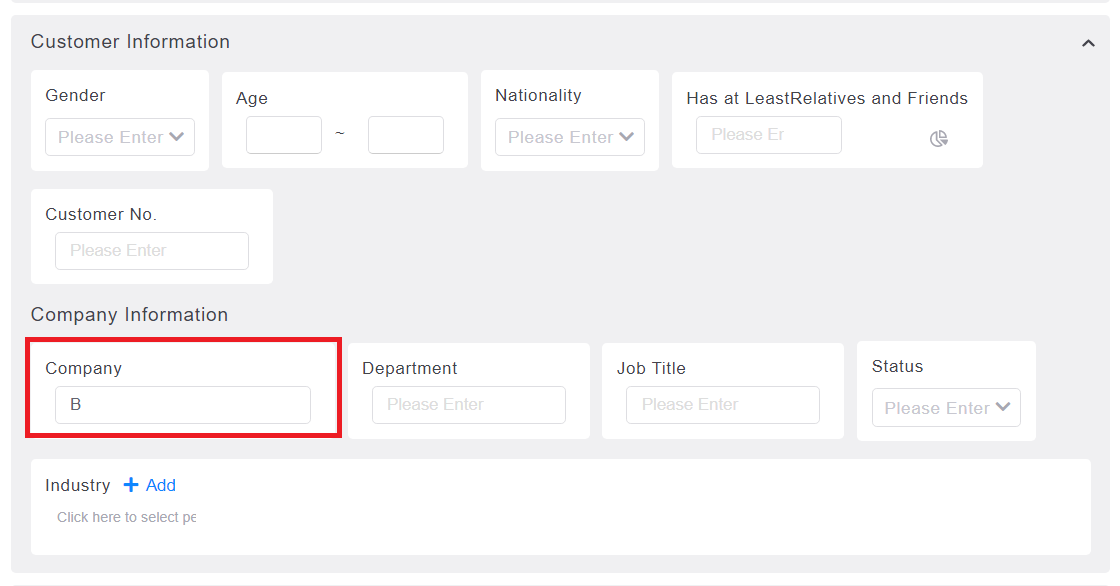The height and width of the screenshot is (586, 1120).
Task: Click the Industry label text
Action: 78,485
